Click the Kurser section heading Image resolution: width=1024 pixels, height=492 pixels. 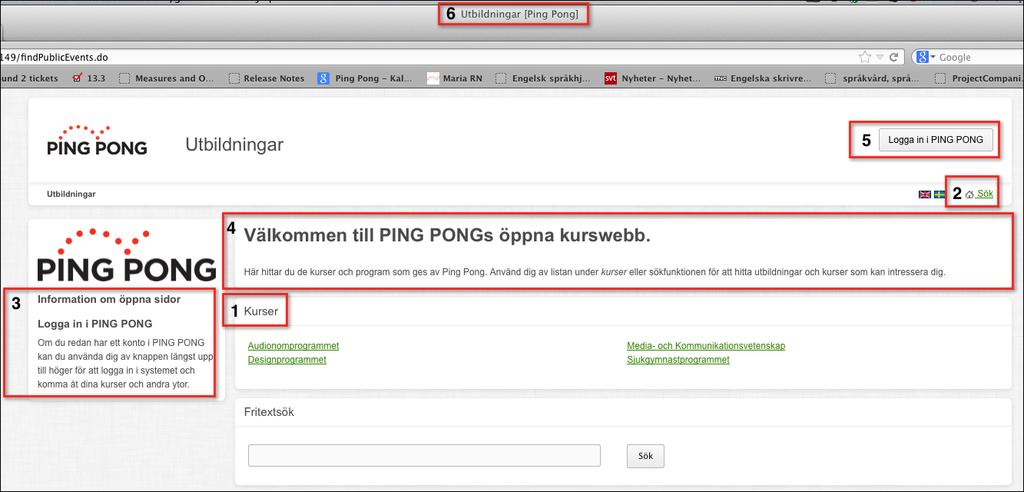tap(261, 312)
